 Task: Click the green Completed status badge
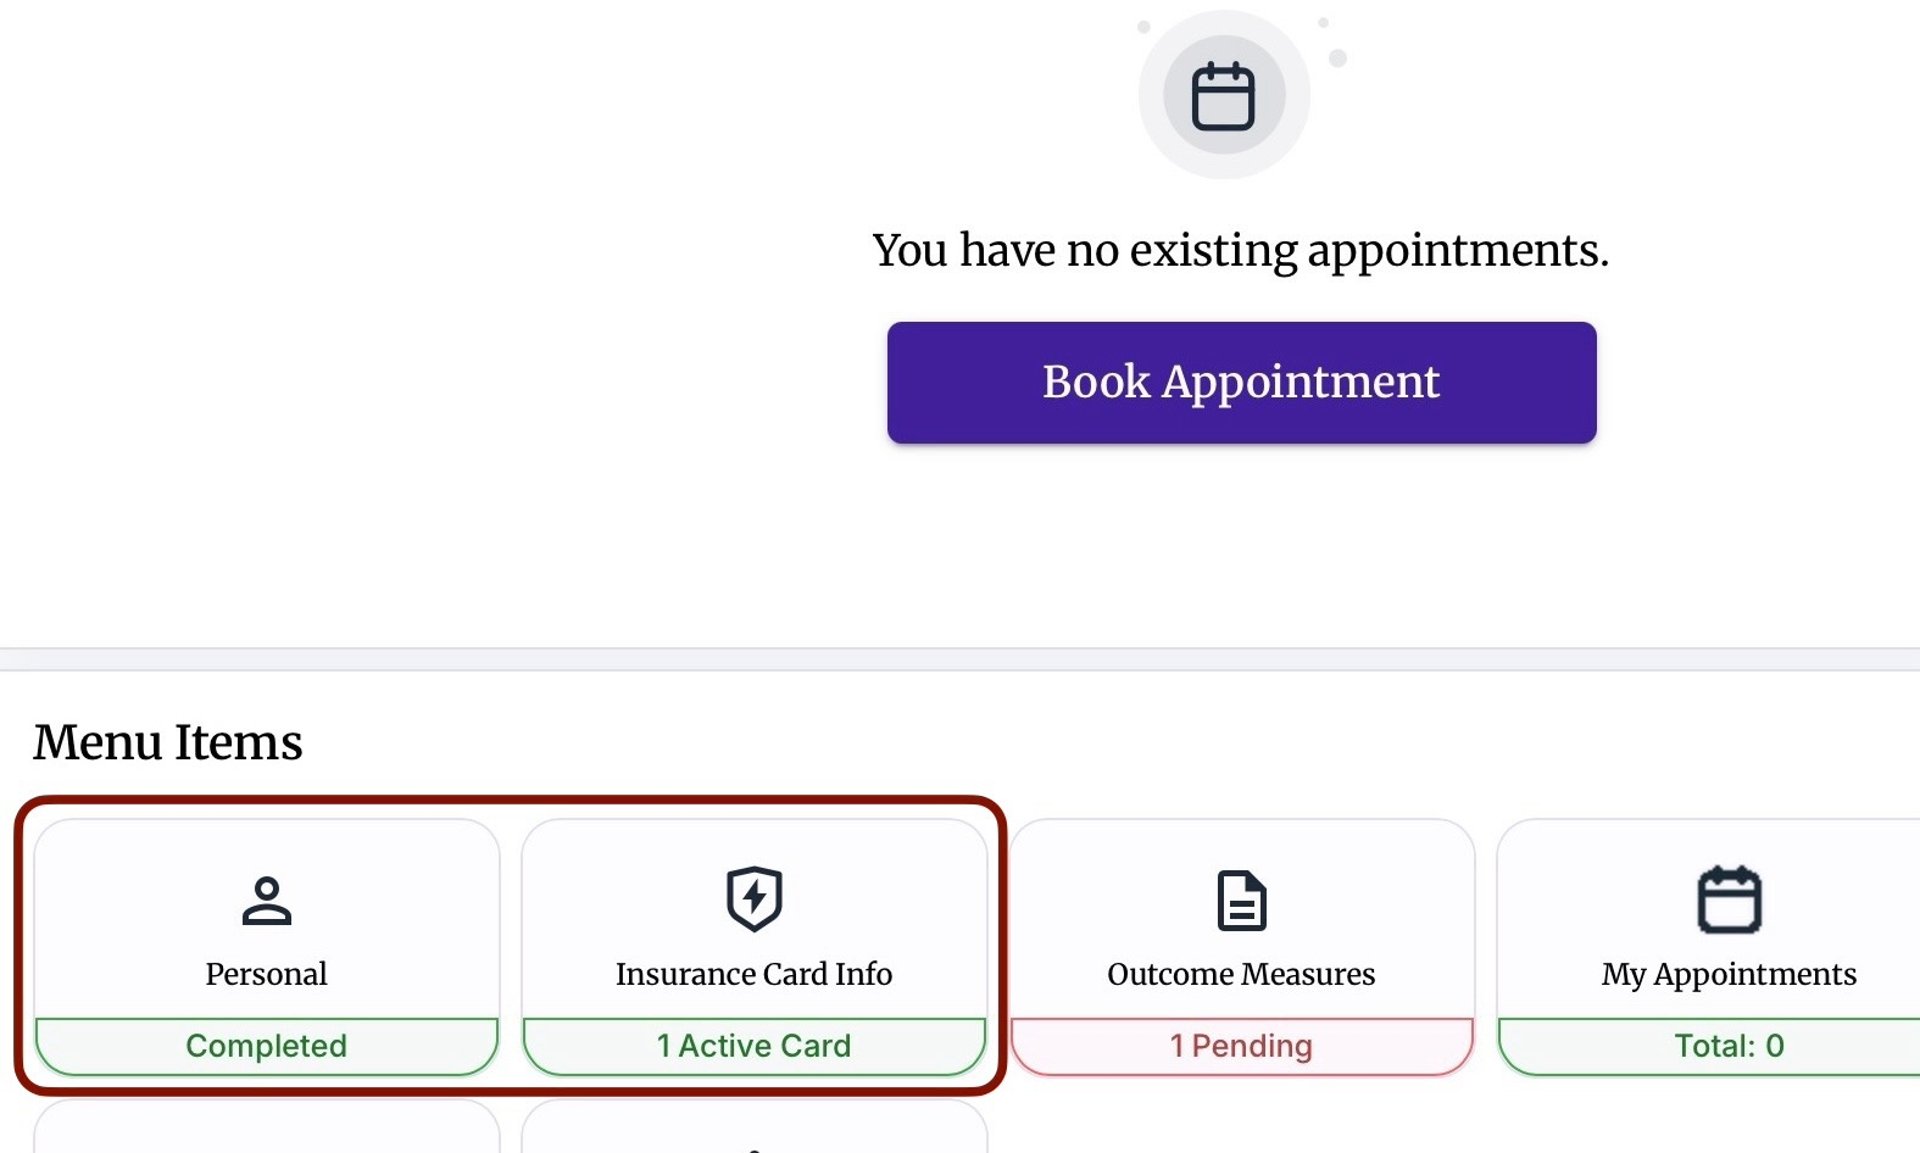tap(266, 1045)
